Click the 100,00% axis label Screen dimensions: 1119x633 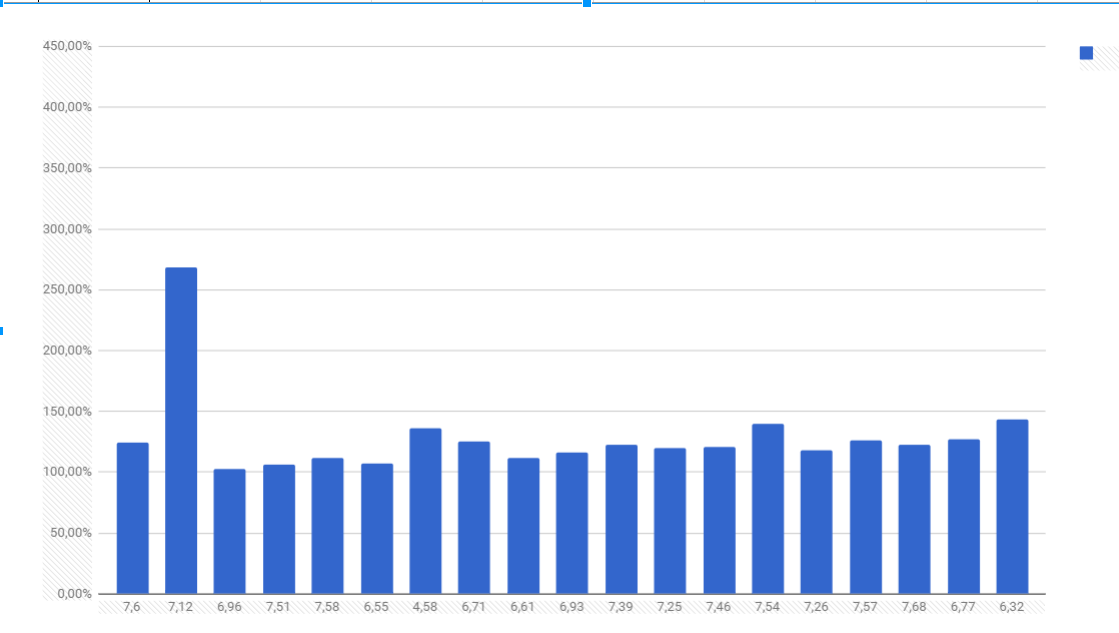coord(67,472)
